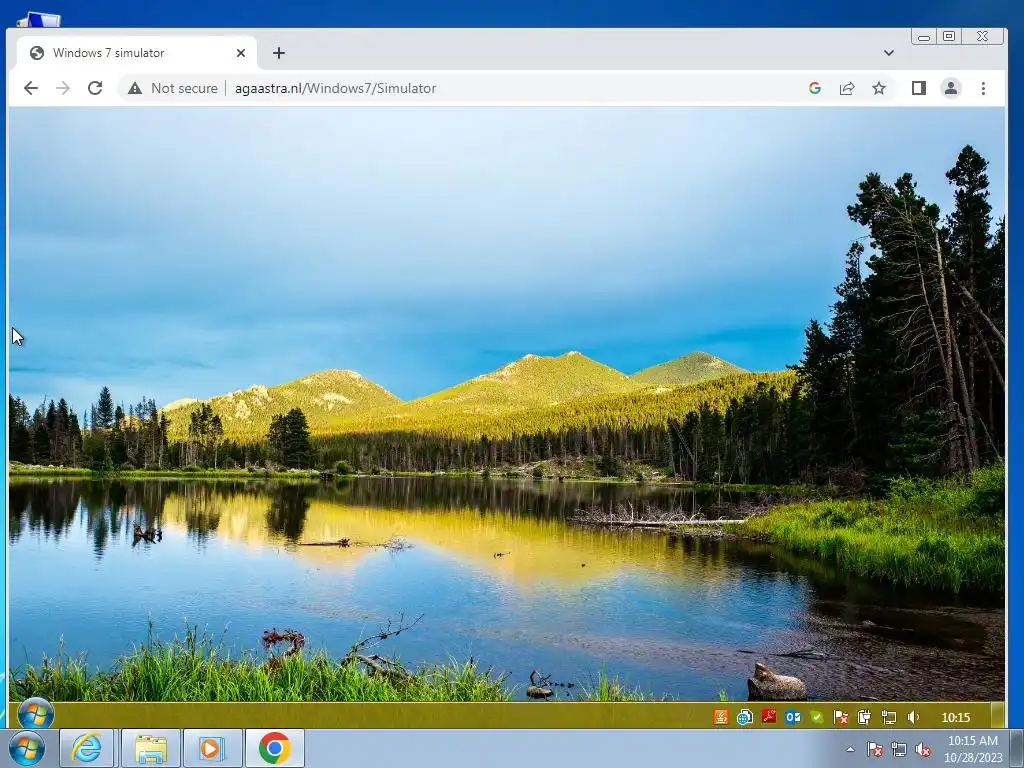This screenshot has width=1024, height=768.
Task: Toggle Chrome side panel
Action: pos(919,88)
